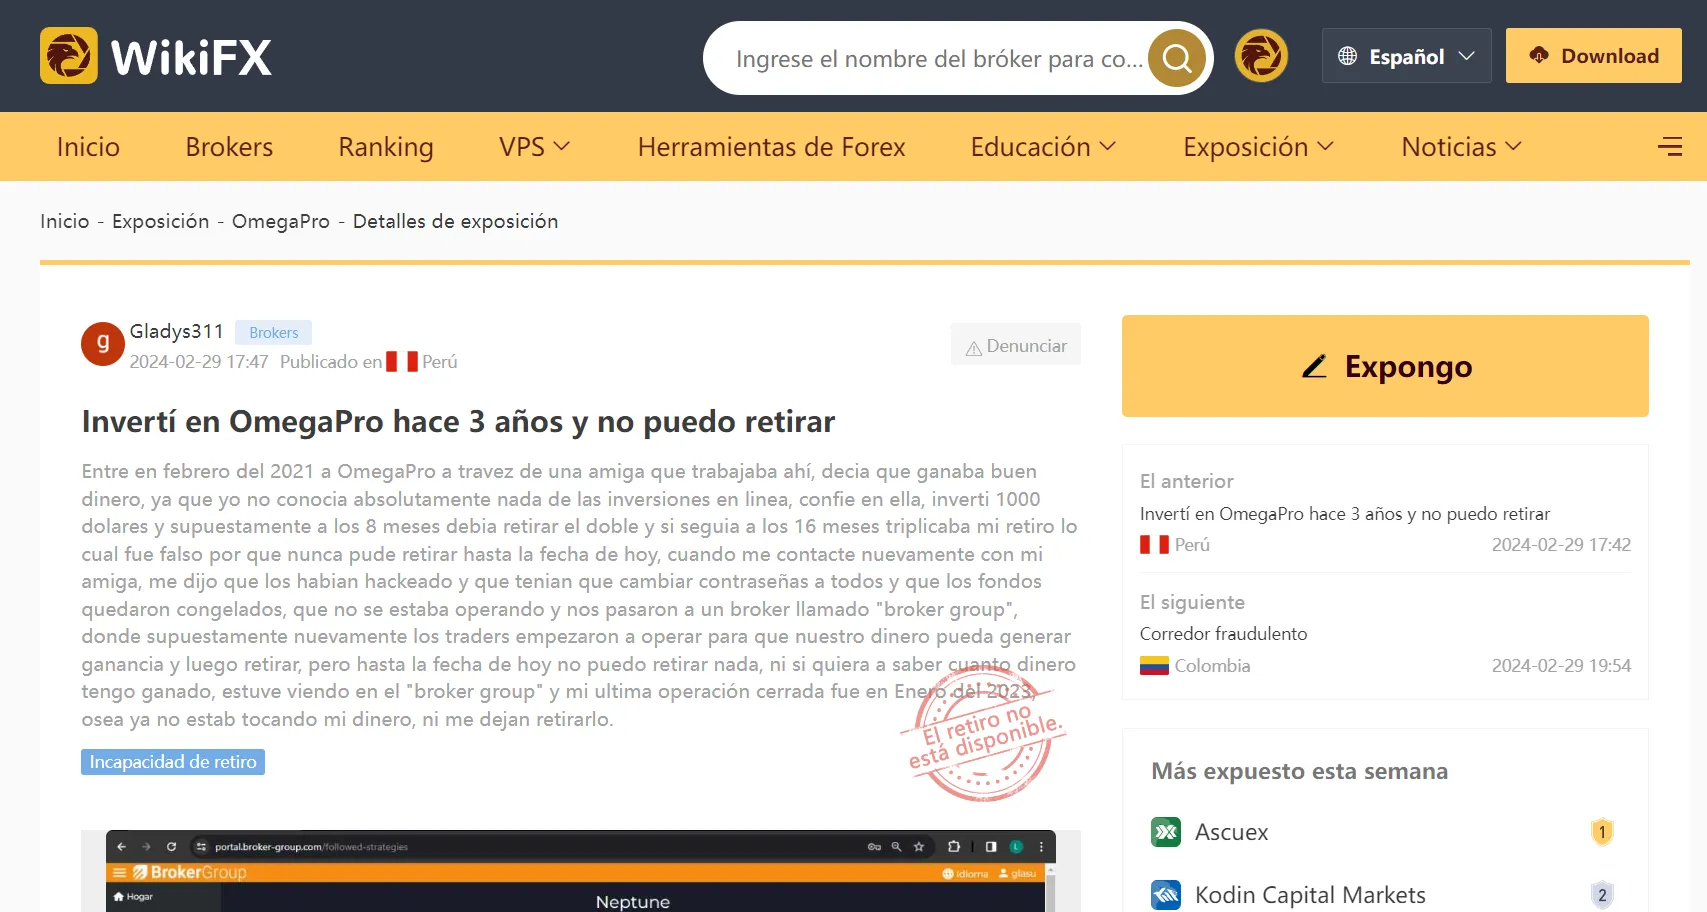Go to Inicio in the navigation bar
Viewport: 1707px width, 912px height.
[x=88, y=147]
